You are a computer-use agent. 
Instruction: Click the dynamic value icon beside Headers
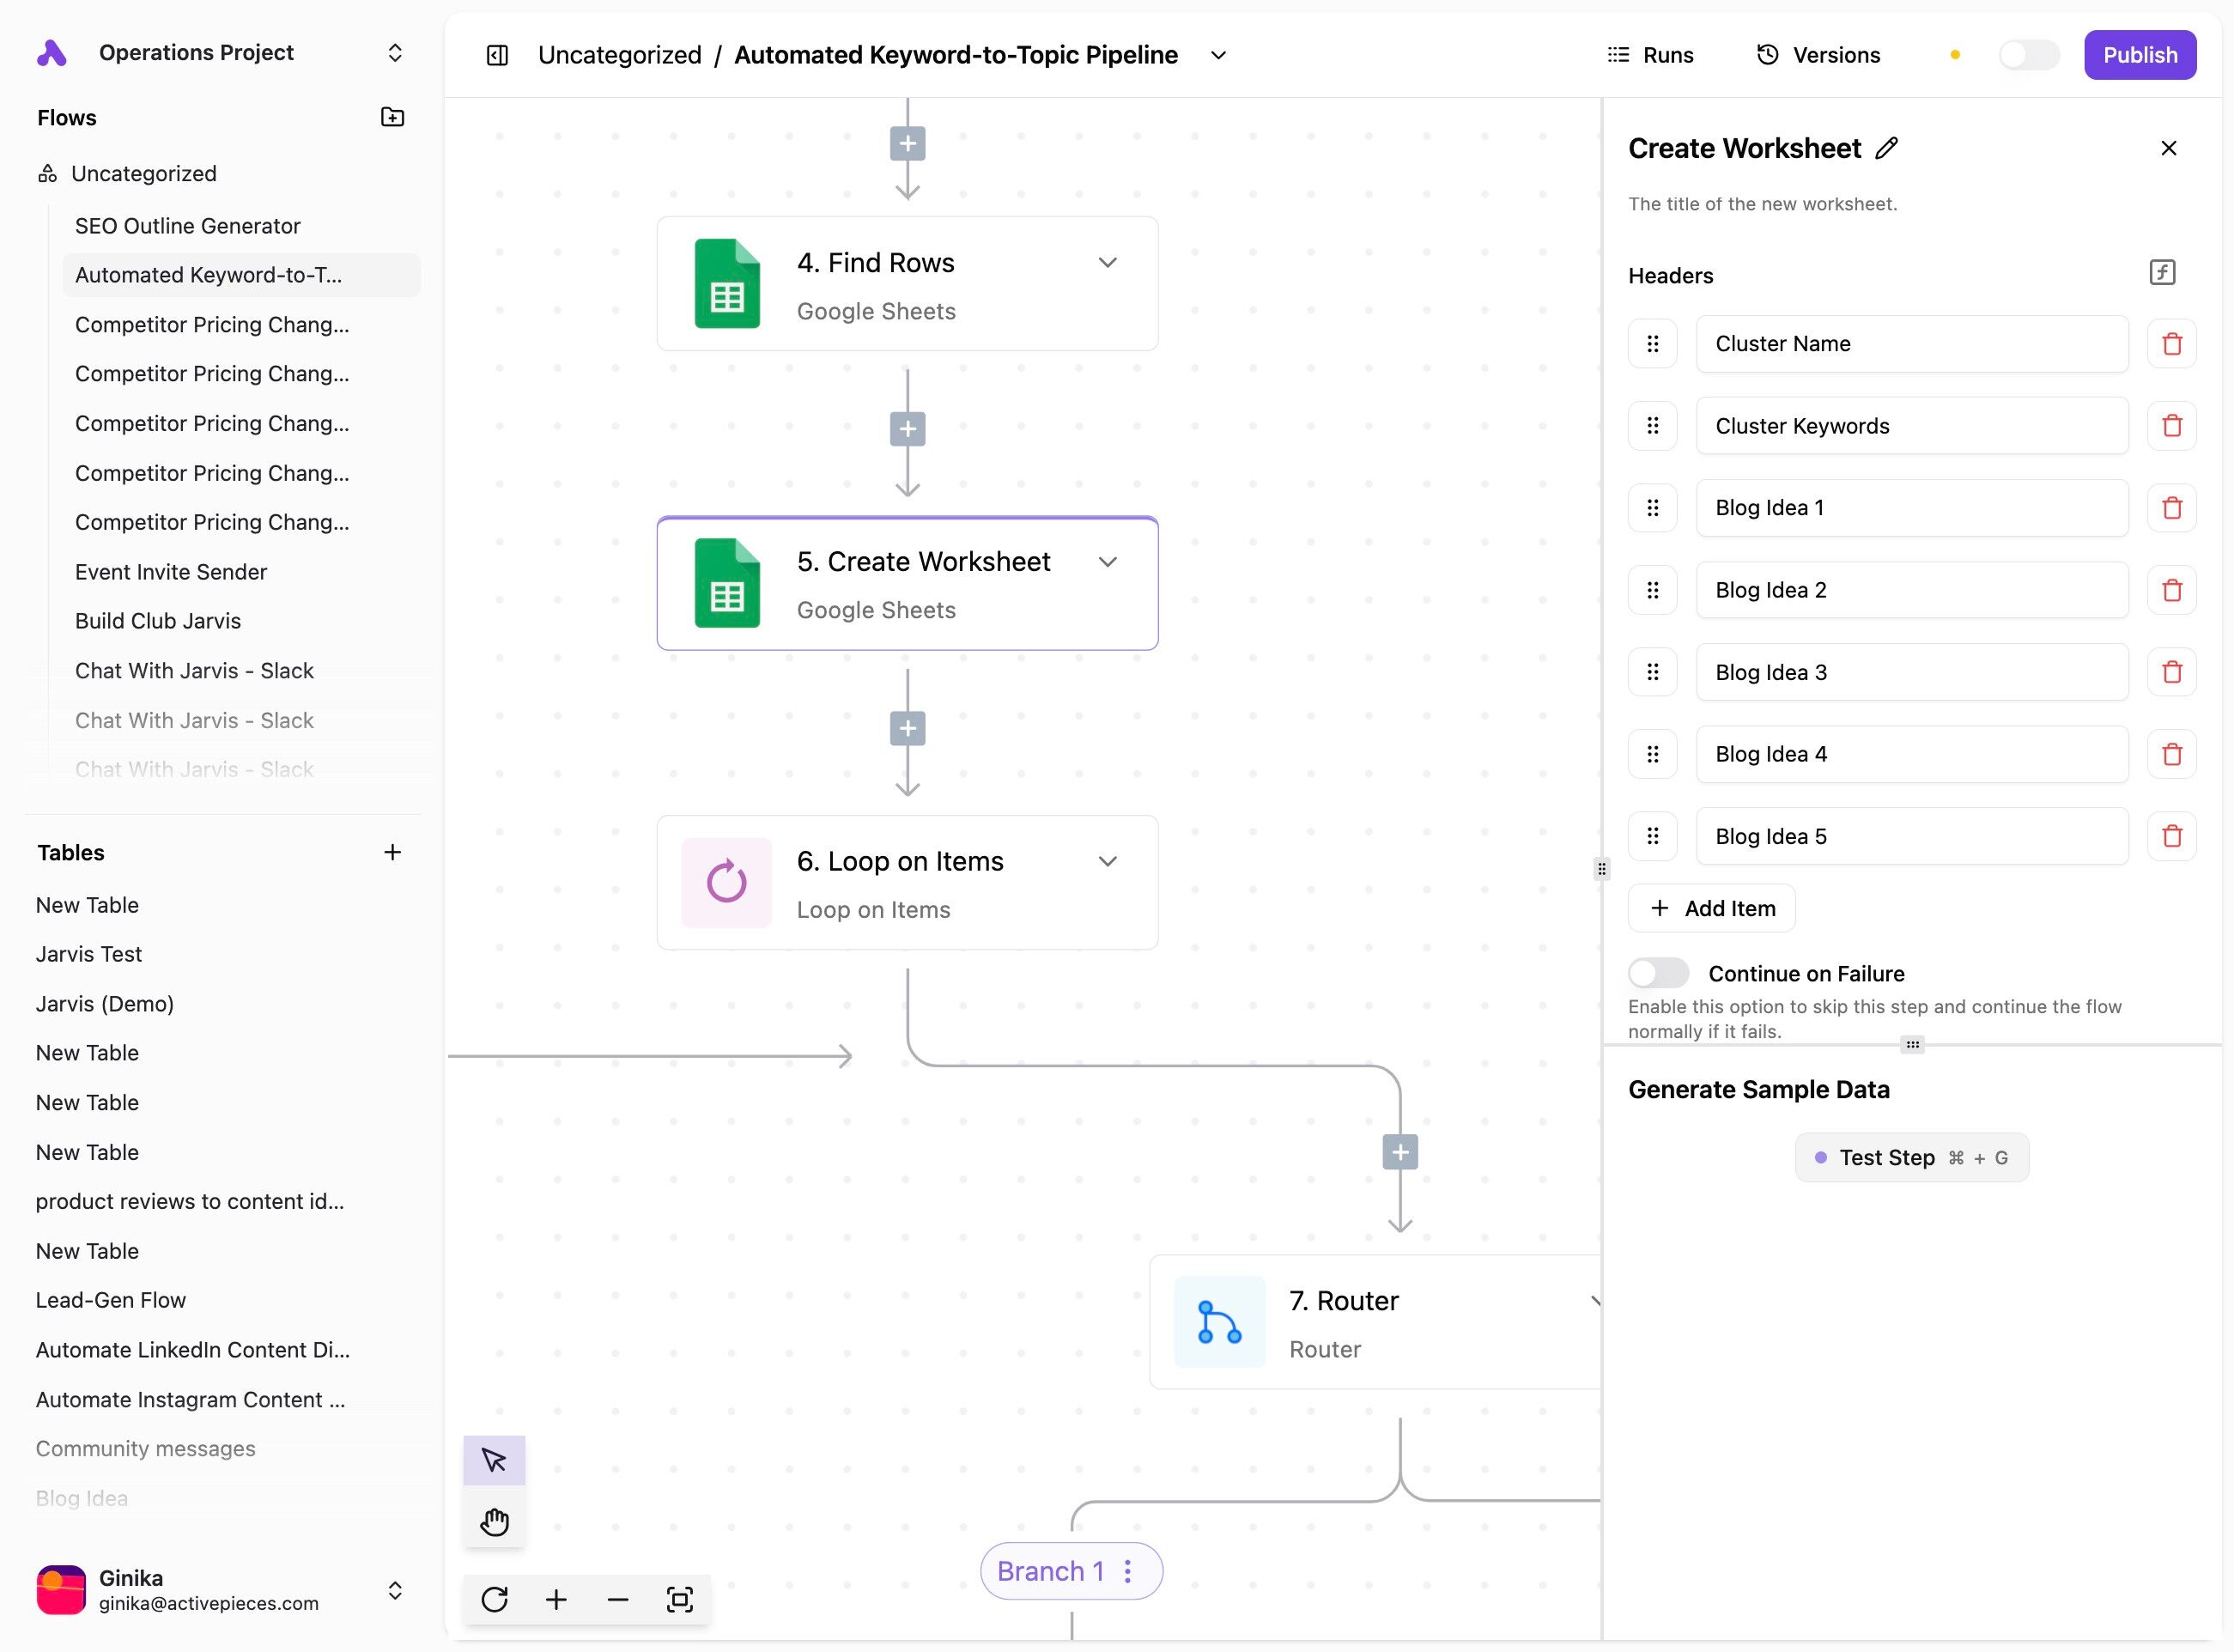[x=2162, y=273]
